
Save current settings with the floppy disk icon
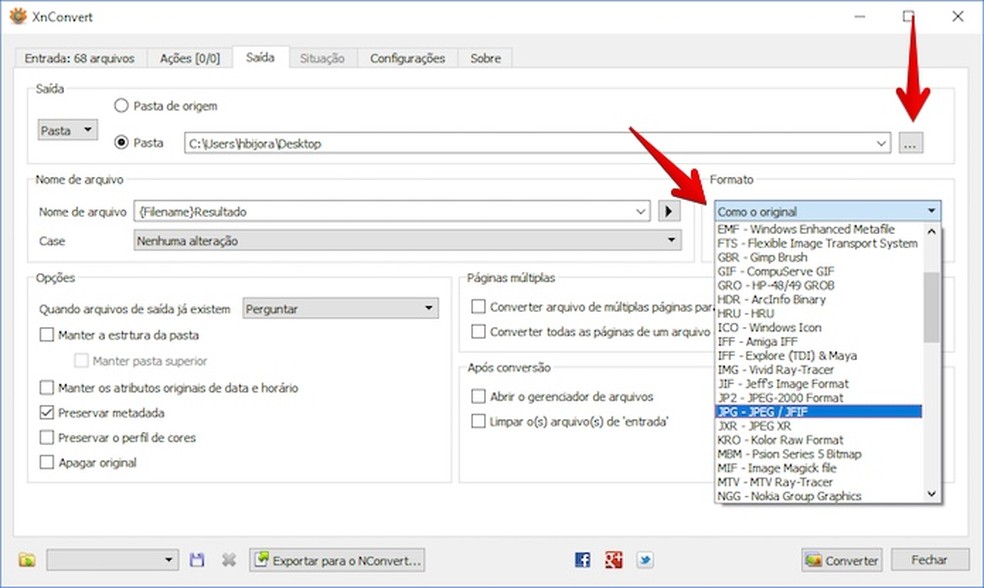197,560
